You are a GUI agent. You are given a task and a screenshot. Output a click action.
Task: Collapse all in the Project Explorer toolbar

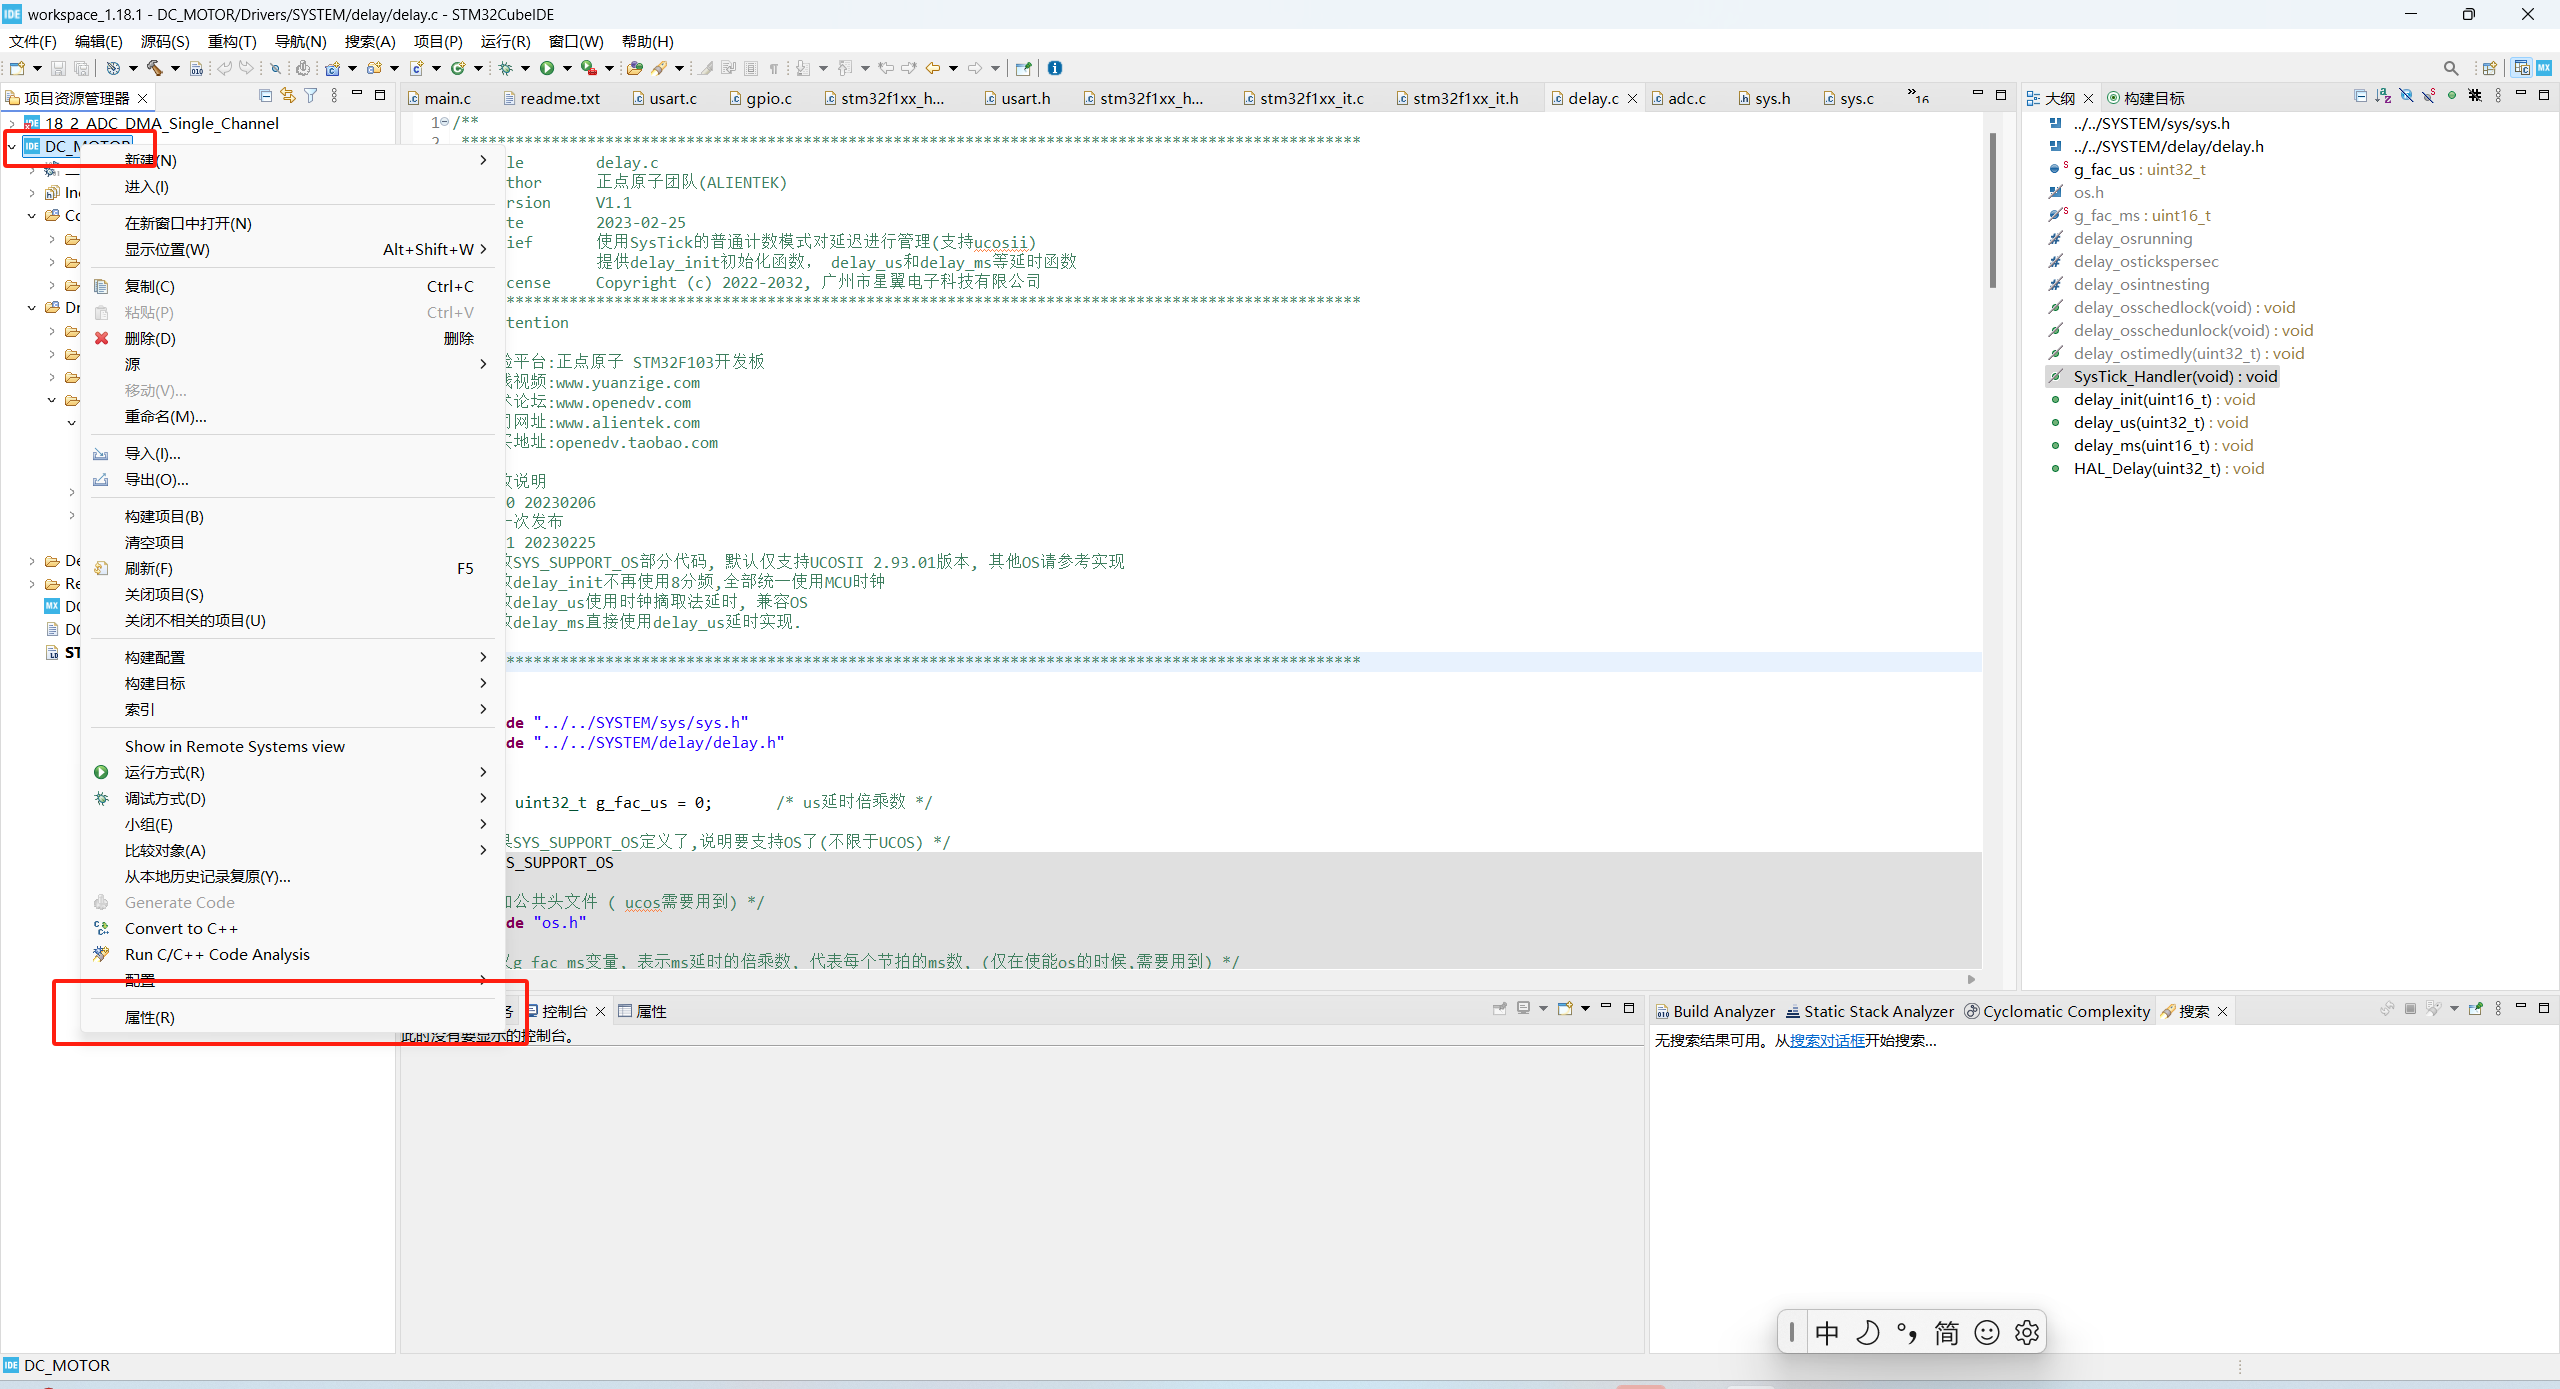(266, 96)
